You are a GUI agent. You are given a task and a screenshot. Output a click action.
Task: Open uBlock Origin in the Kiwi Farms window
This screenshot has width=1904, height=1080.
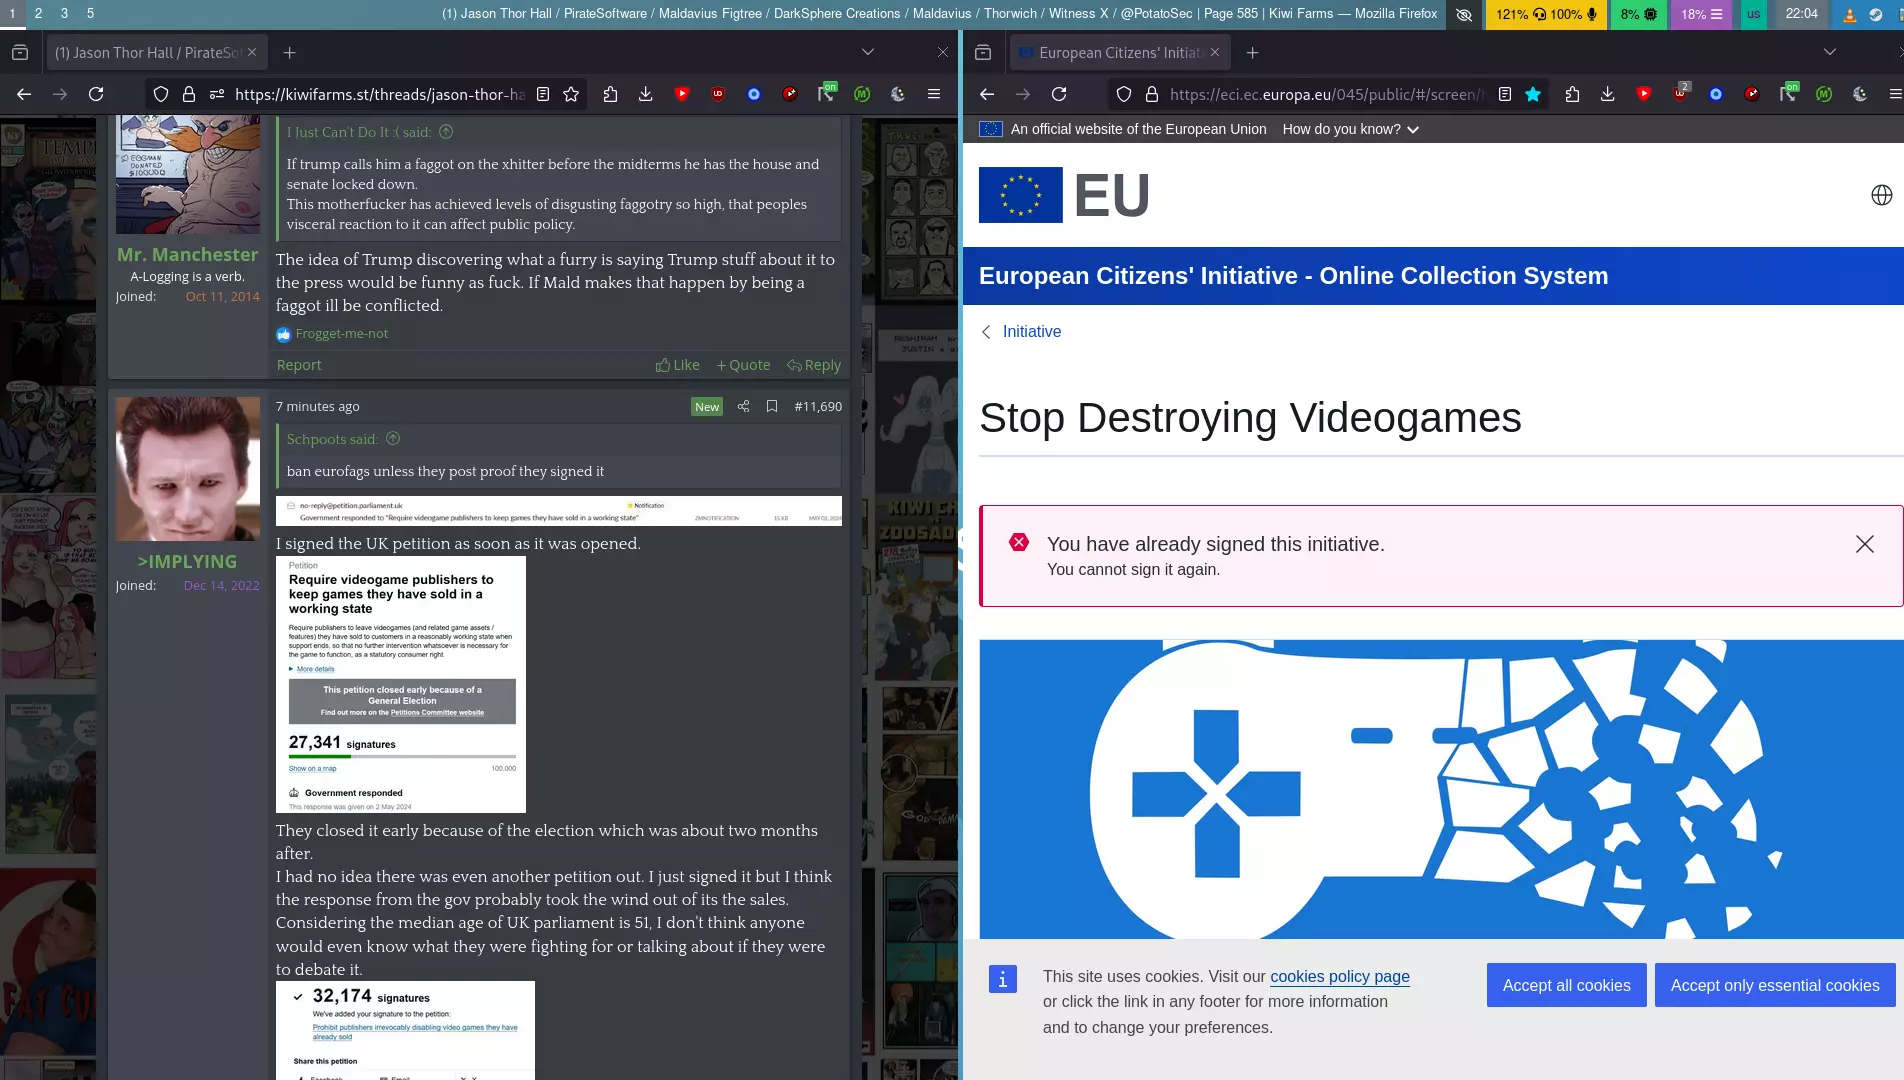pos(718,94)
